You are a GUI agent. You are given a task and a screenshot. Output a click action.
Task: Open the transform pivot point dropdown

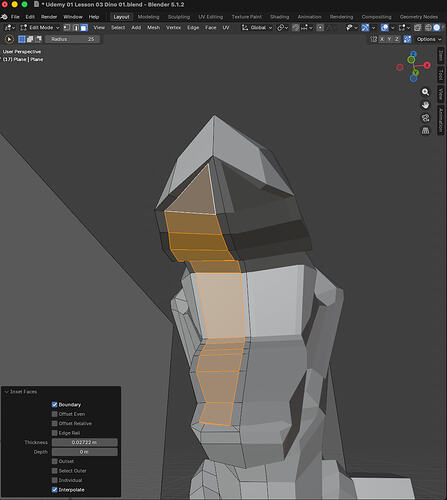point(283,28)
